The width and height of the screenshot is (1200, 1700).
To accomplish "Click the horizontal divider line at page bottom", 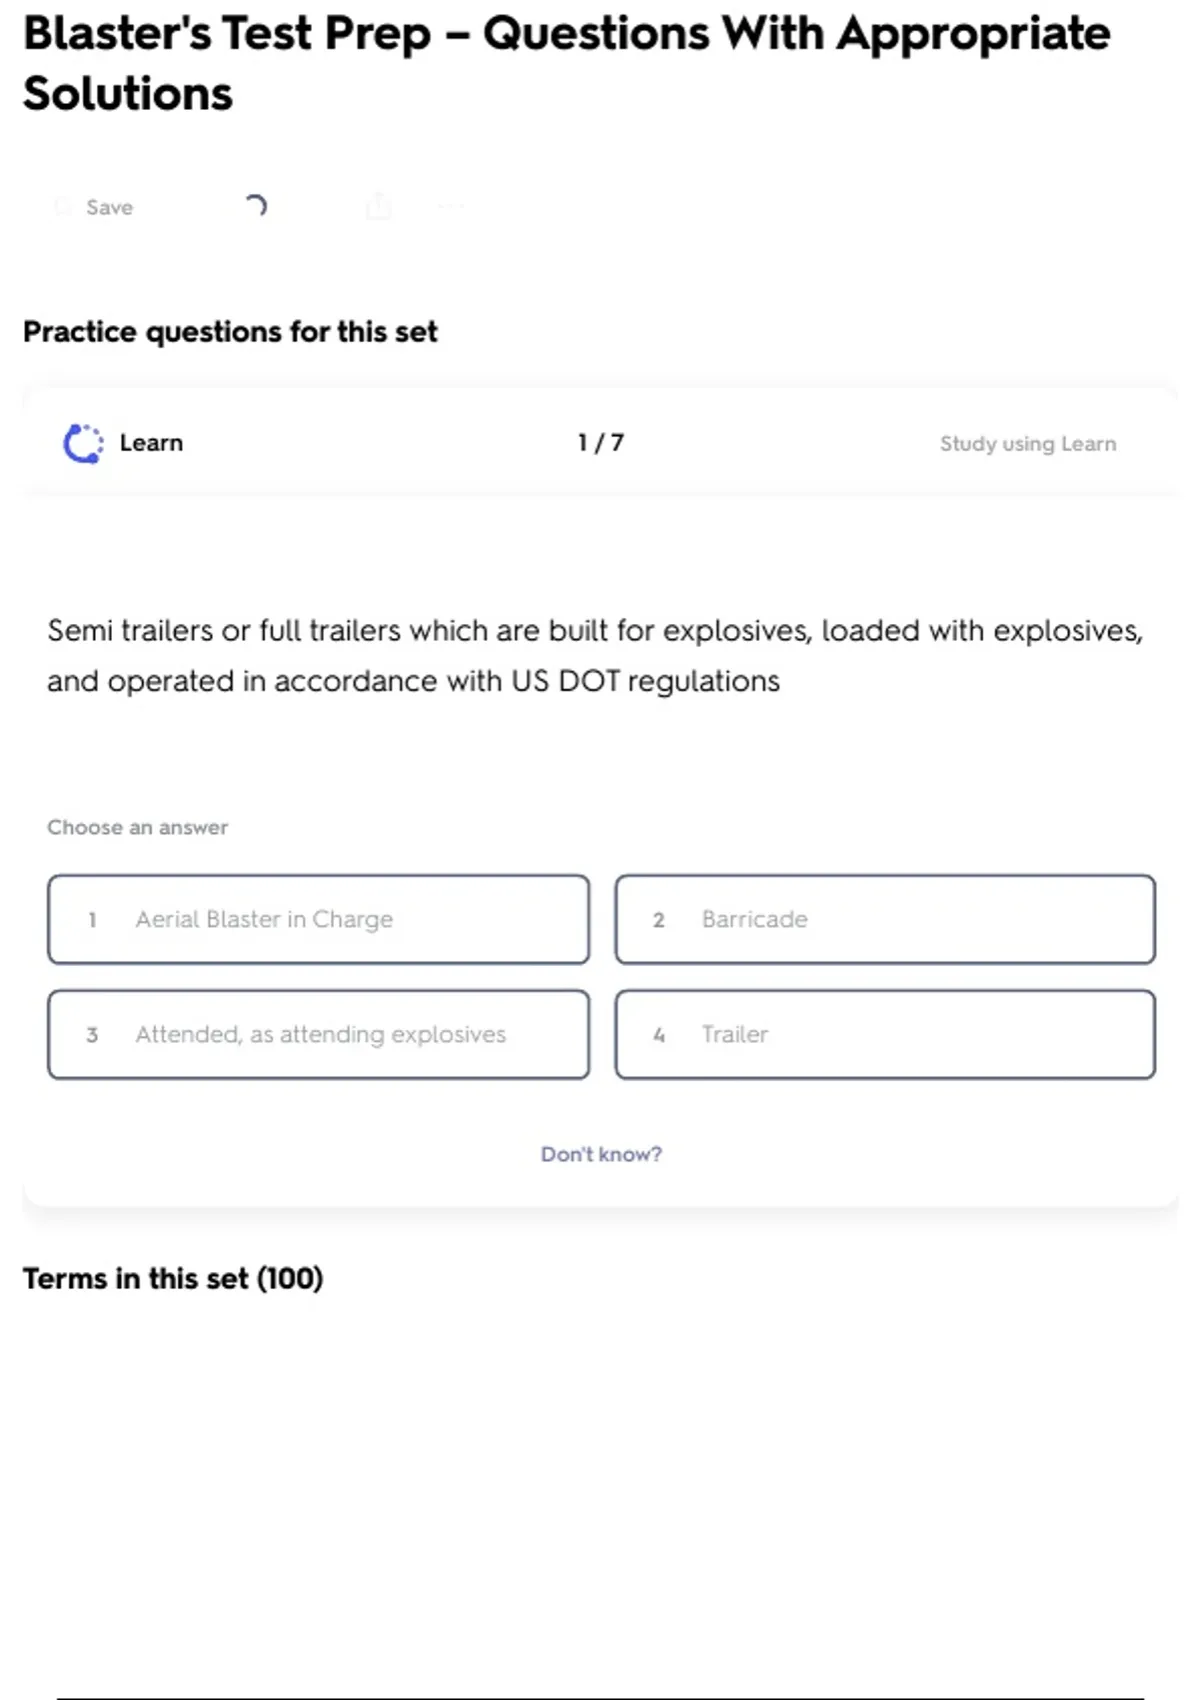I will click(600, 1697).
